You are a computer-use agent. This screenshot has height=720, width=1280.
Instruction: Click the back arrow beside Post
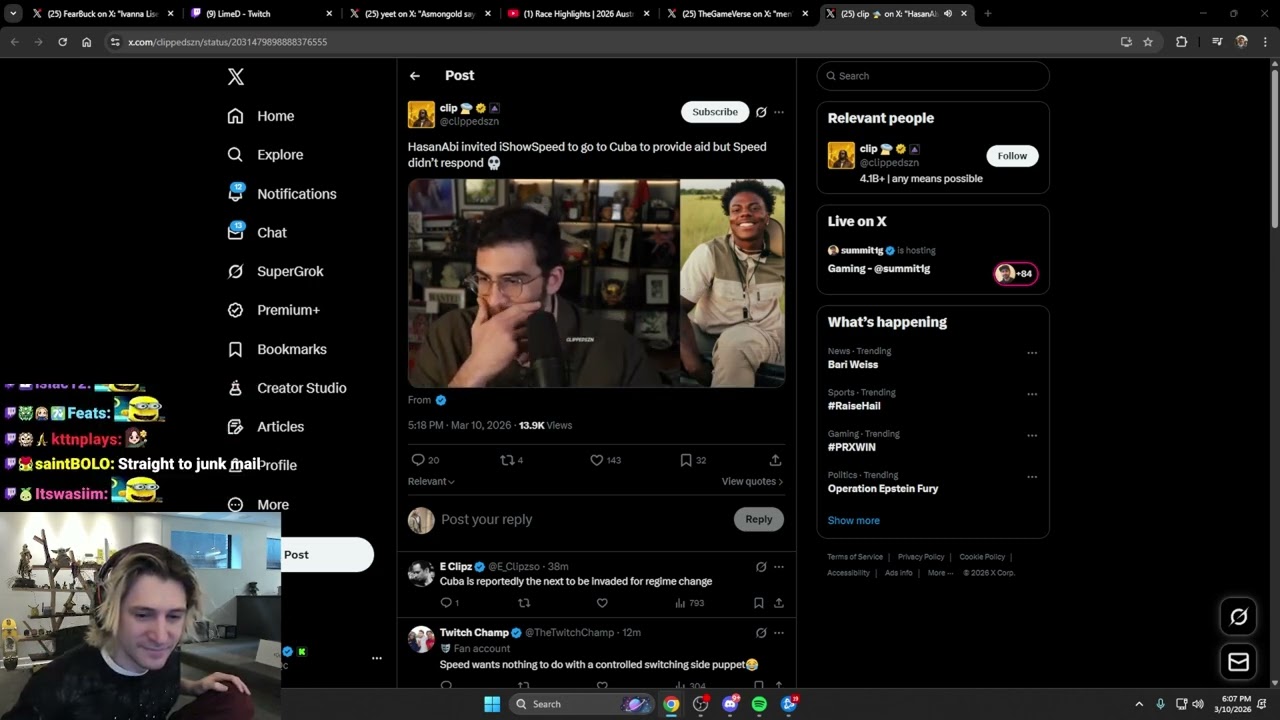415,76
